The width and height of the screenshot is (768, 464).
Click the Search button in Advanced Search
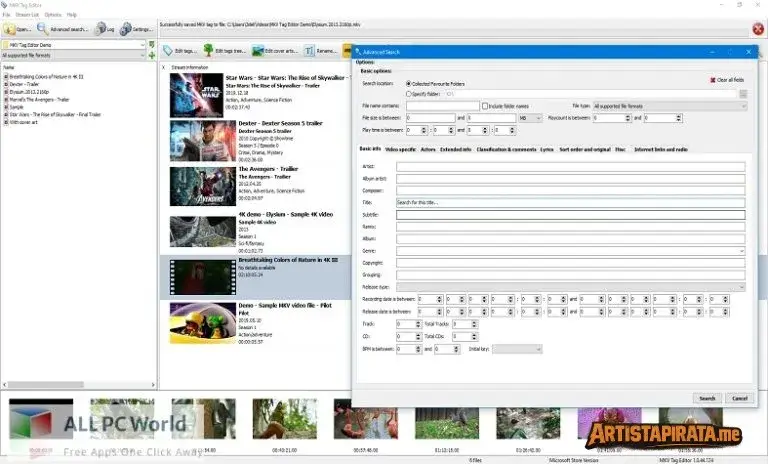tap(707, 398)
